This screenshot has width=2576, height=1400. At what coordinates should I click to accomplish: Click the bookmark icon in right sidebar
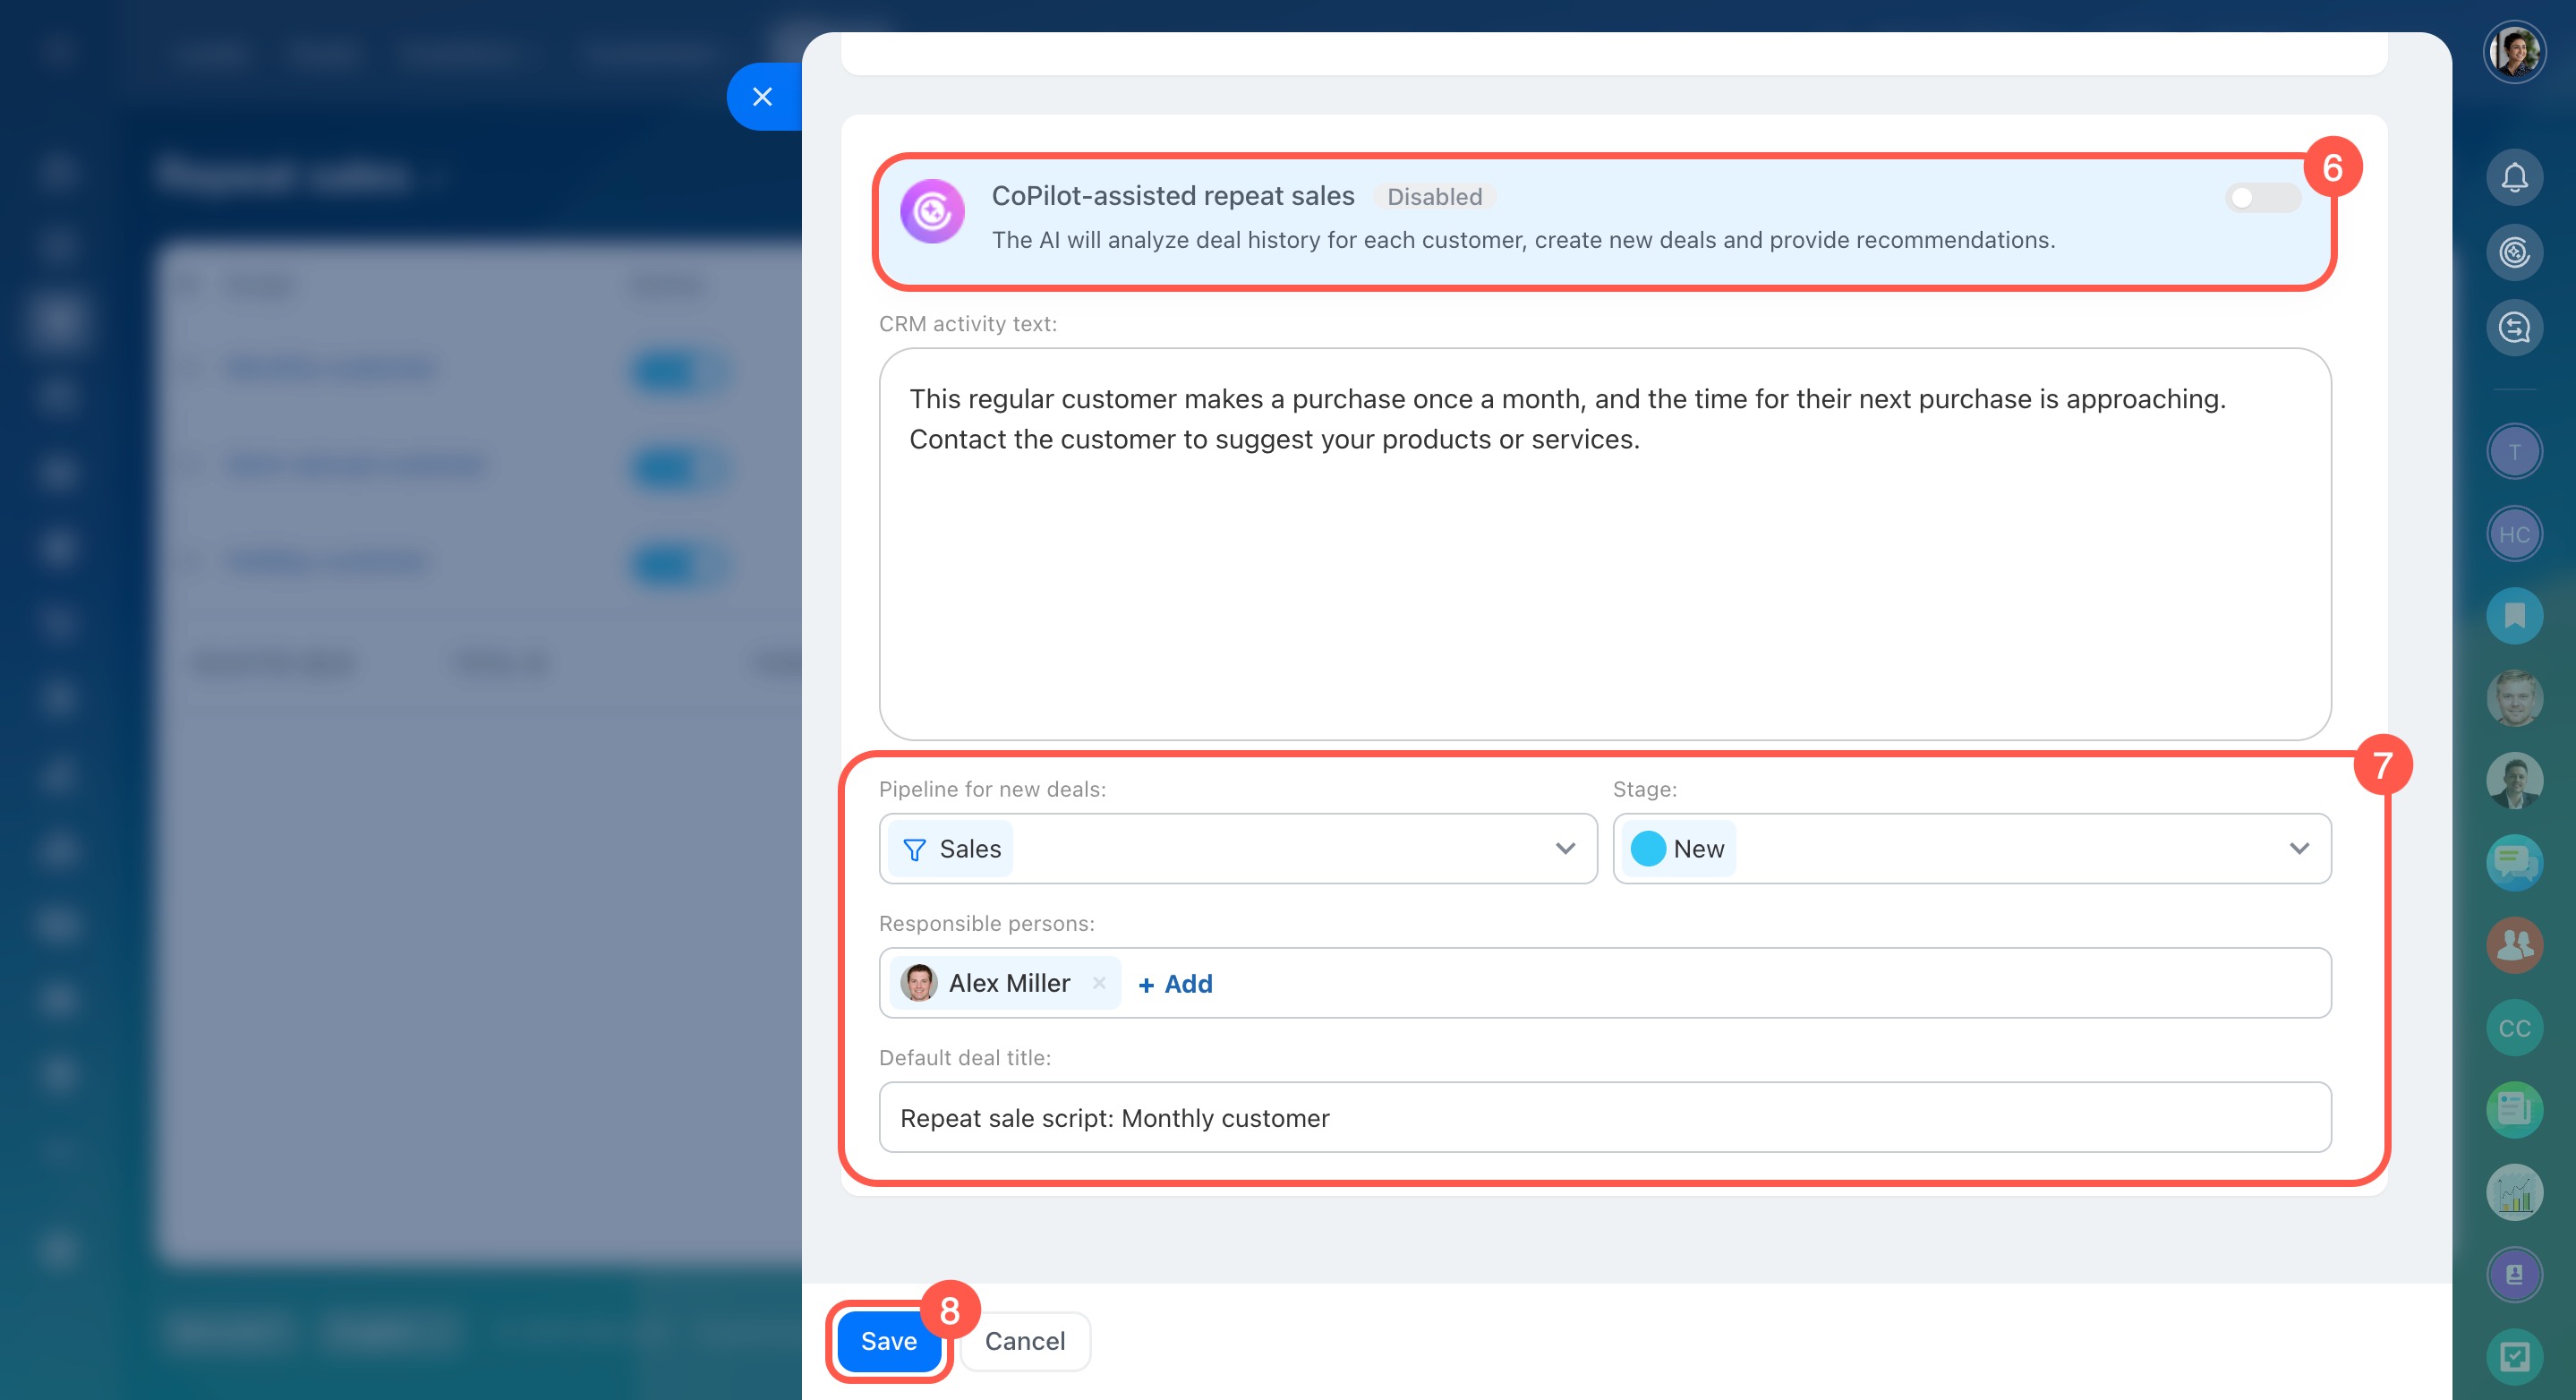coord(2513,615)
